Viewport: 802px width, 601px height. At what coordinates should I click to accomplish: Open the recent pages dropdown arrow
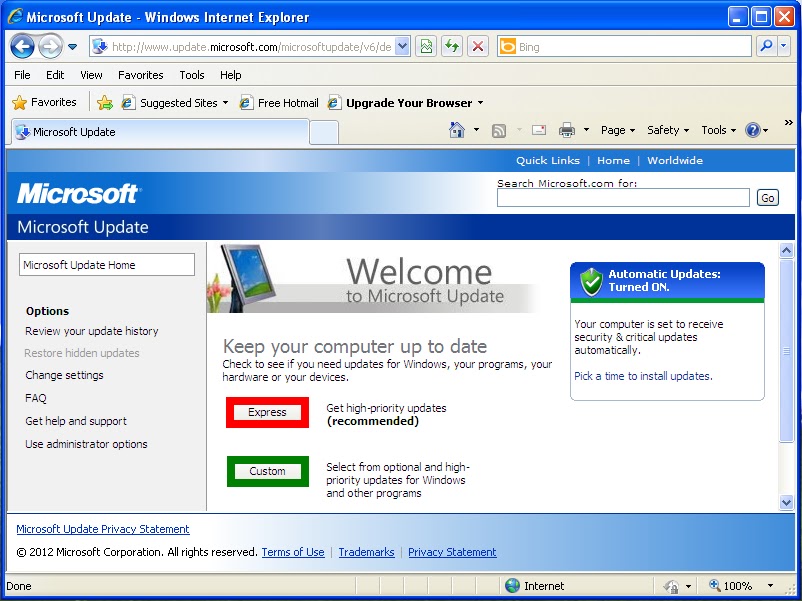pyautogui.click(x=73, y=47)
